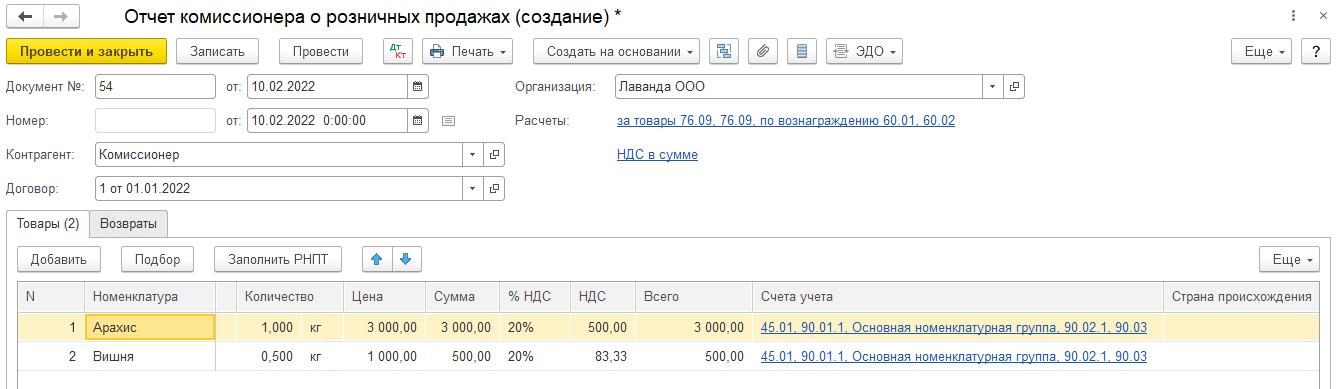This screenshot has height=389, width=1340.
Task: Open account link in Вишня row
Action: (x=954, y=356)
